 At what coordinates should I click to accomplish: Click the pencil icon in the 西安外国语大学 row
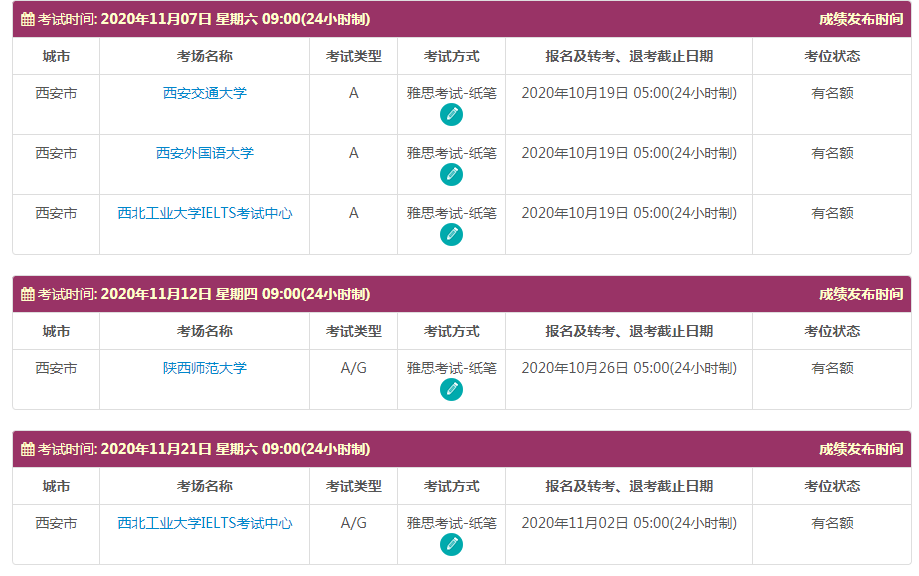[451, 175]
